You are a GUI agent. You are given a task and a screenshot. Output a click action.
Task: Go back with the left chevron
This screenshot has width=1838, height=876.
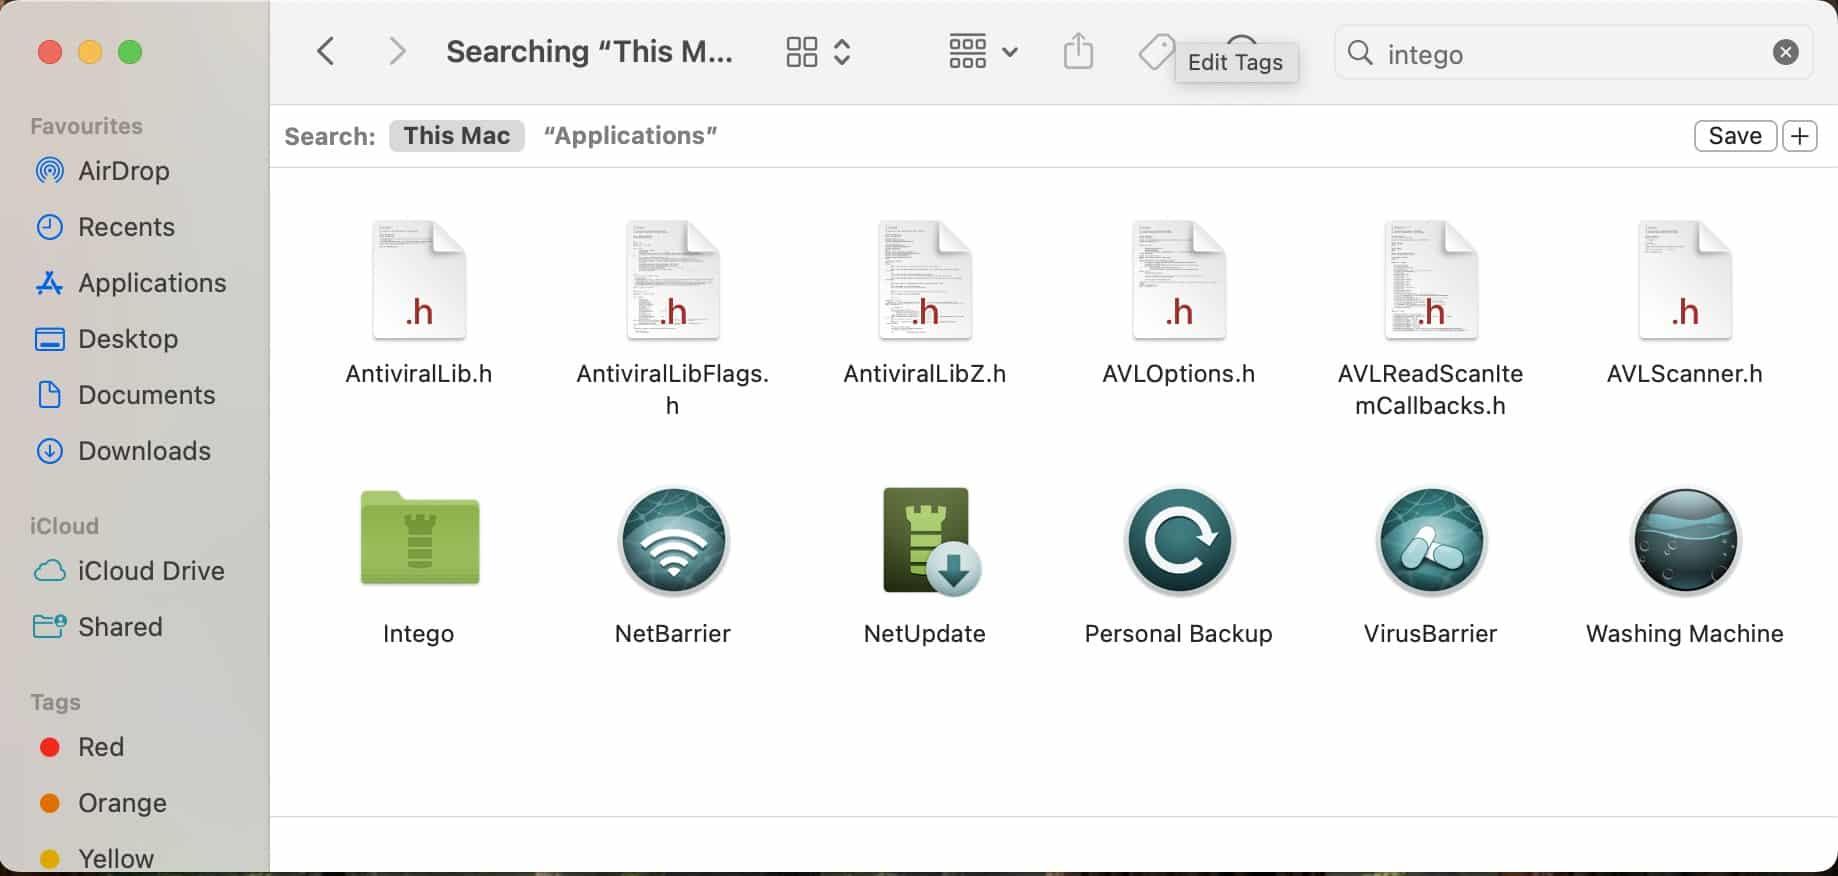click(x=325, y=51)
